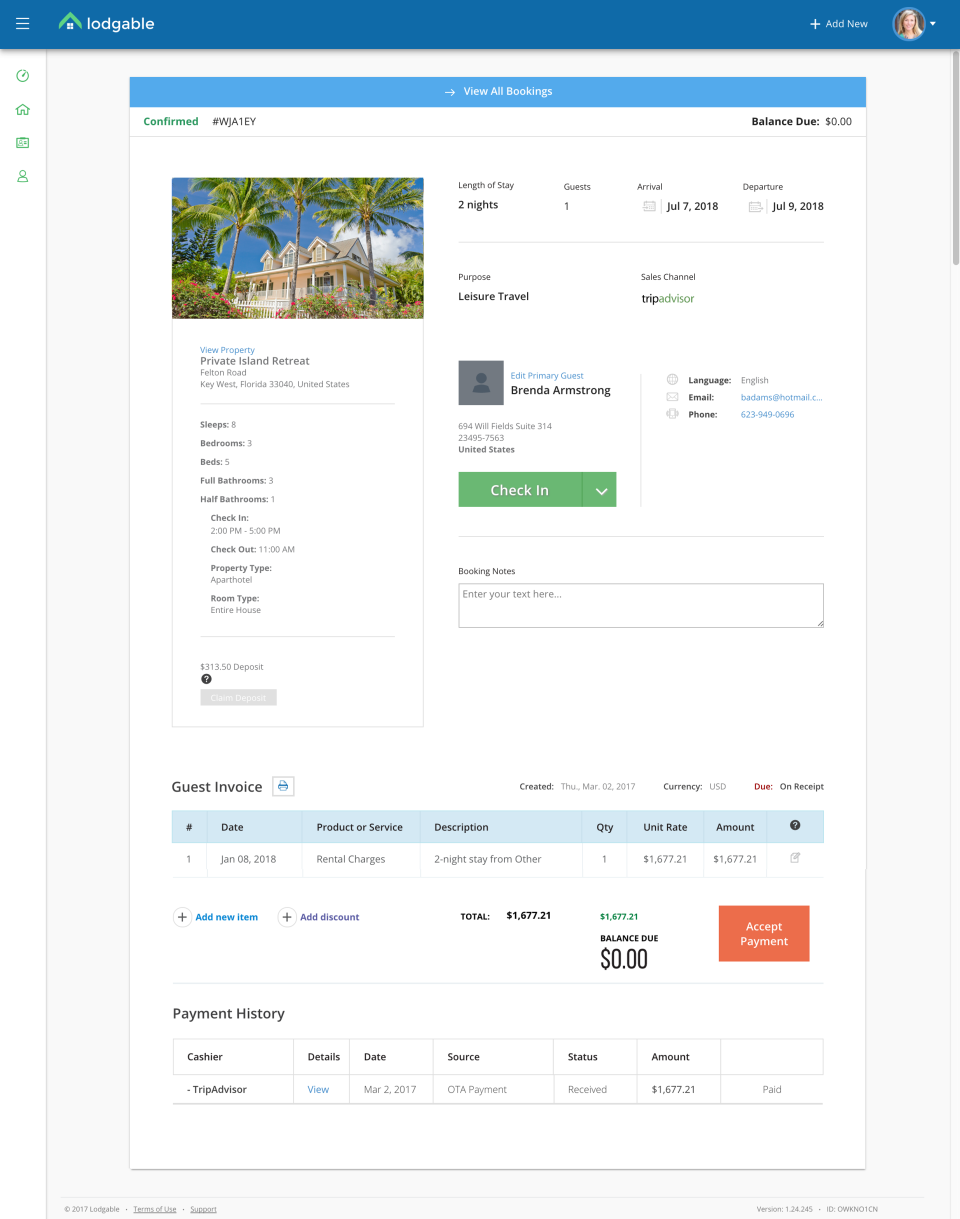960x1219 pixels.
Task: Open the Terms of Use page
Action: [x=154, y=1209]
